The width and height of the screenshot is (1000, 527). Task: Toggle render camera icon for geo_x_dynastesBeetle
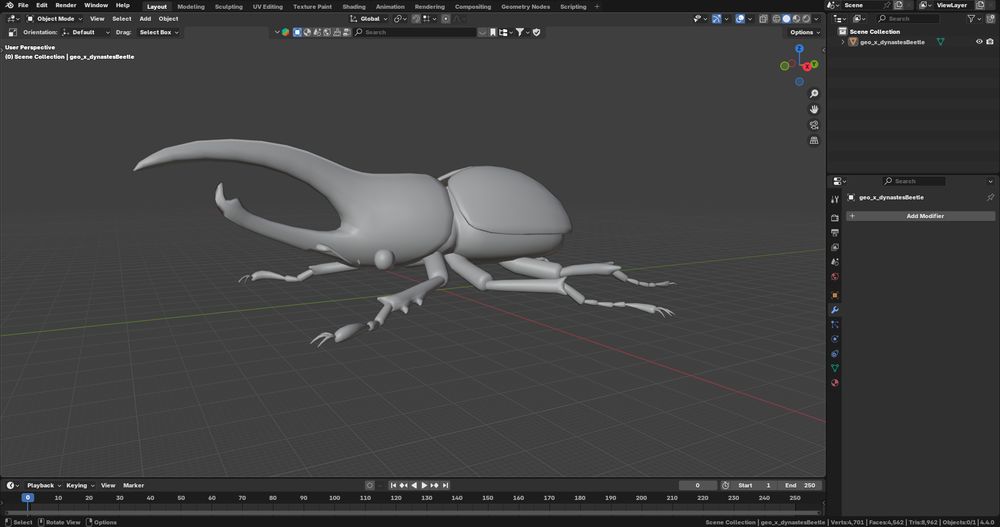(x=990, y=42)
